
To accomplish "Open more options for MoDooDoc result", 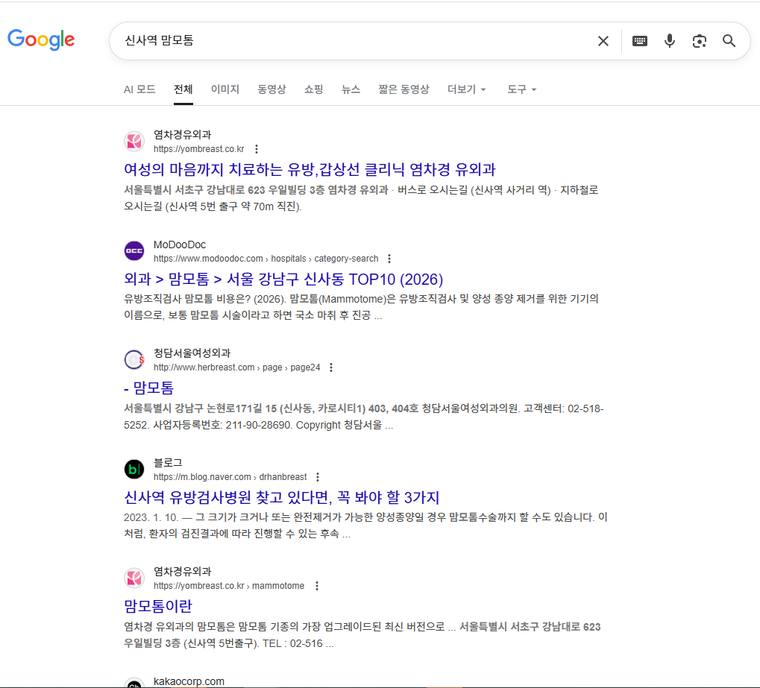I will 389,258.
